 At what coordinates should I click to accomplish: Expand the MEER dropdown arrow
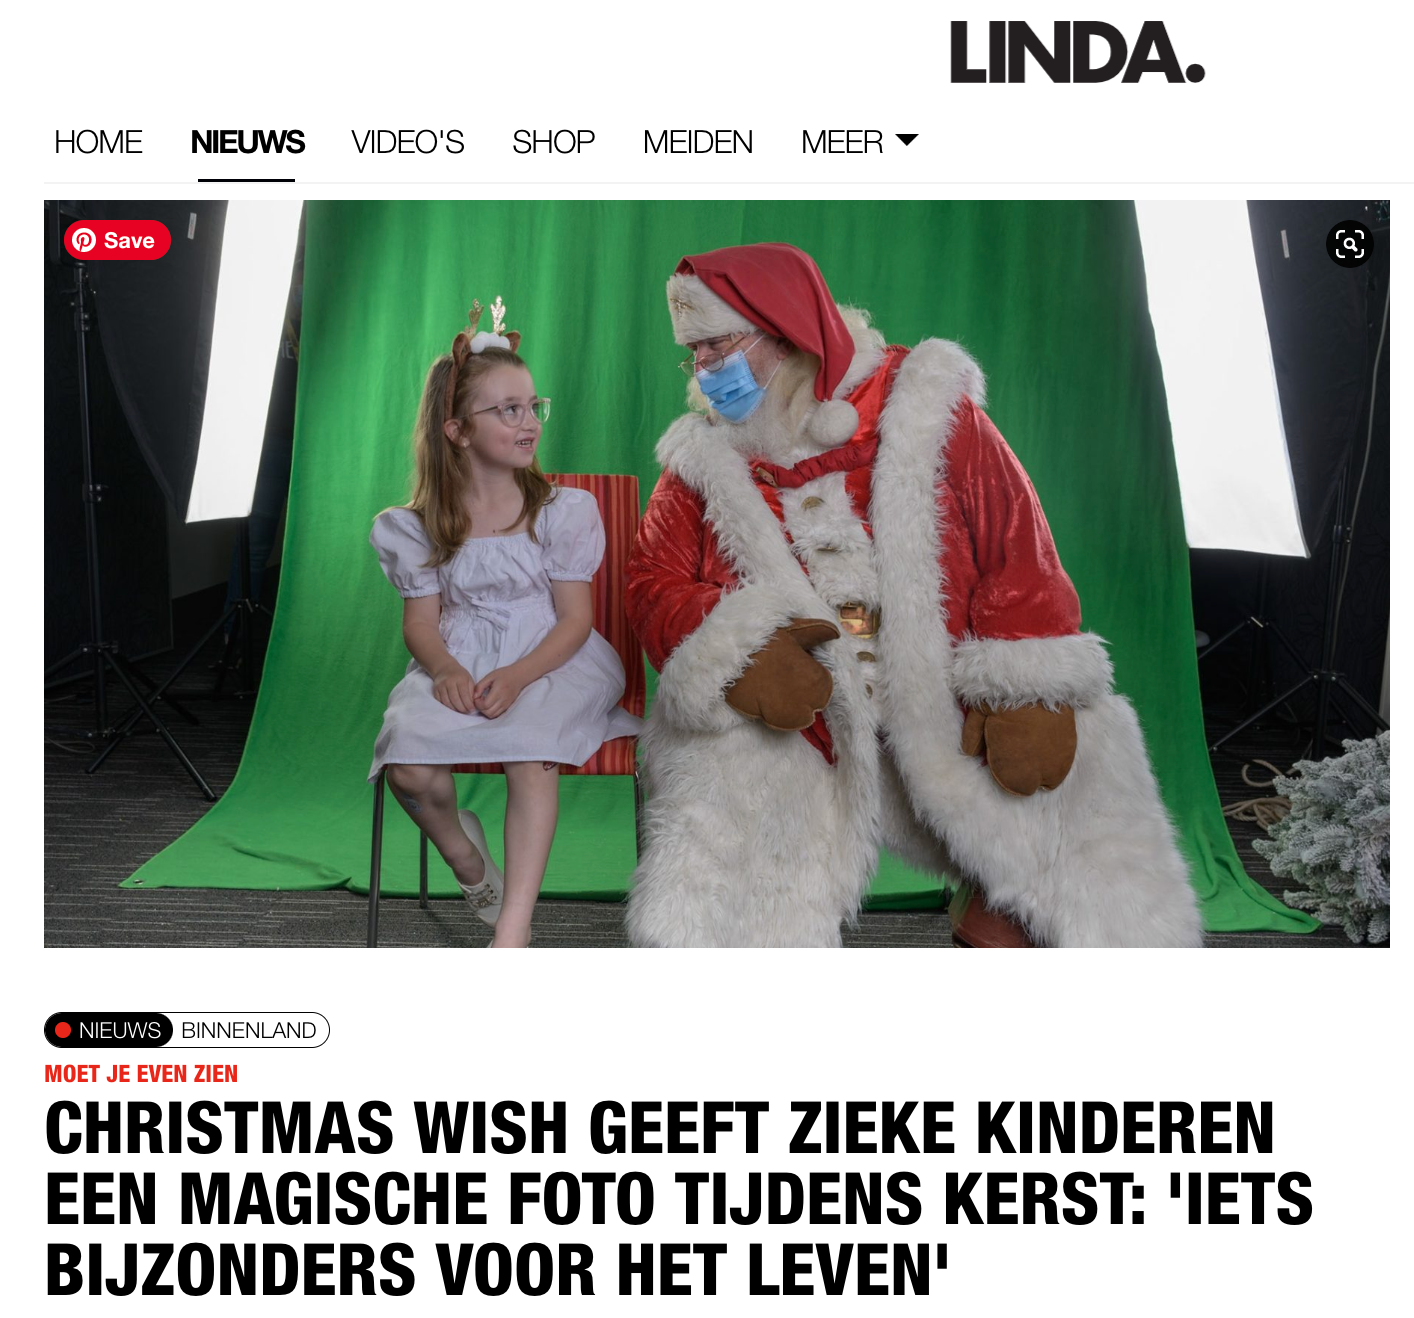coord(907,140)
